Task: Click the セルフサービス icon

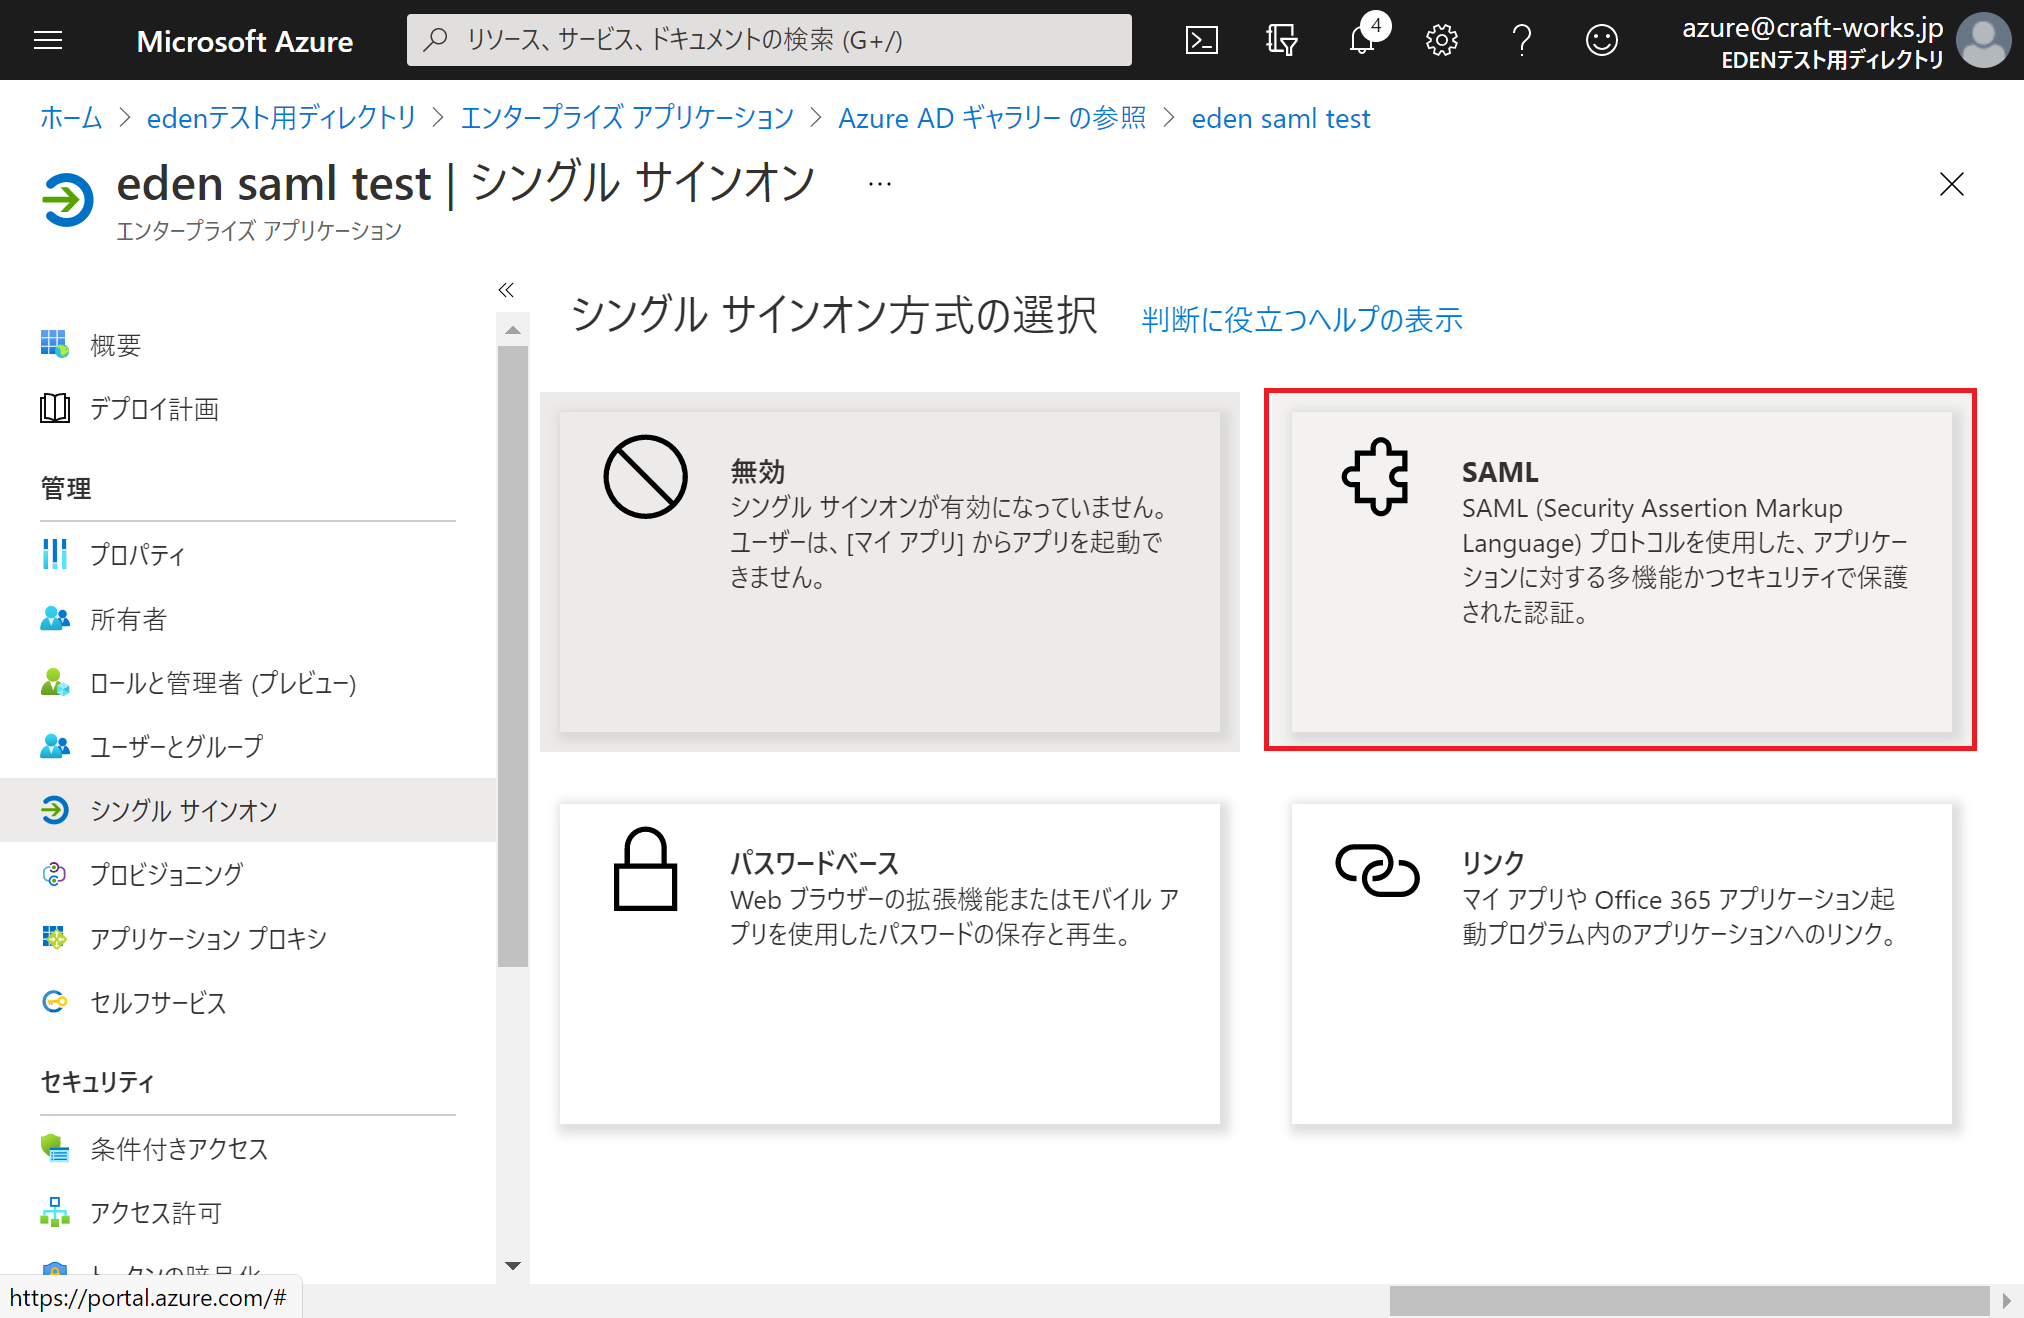Action: pos(55,1002)
